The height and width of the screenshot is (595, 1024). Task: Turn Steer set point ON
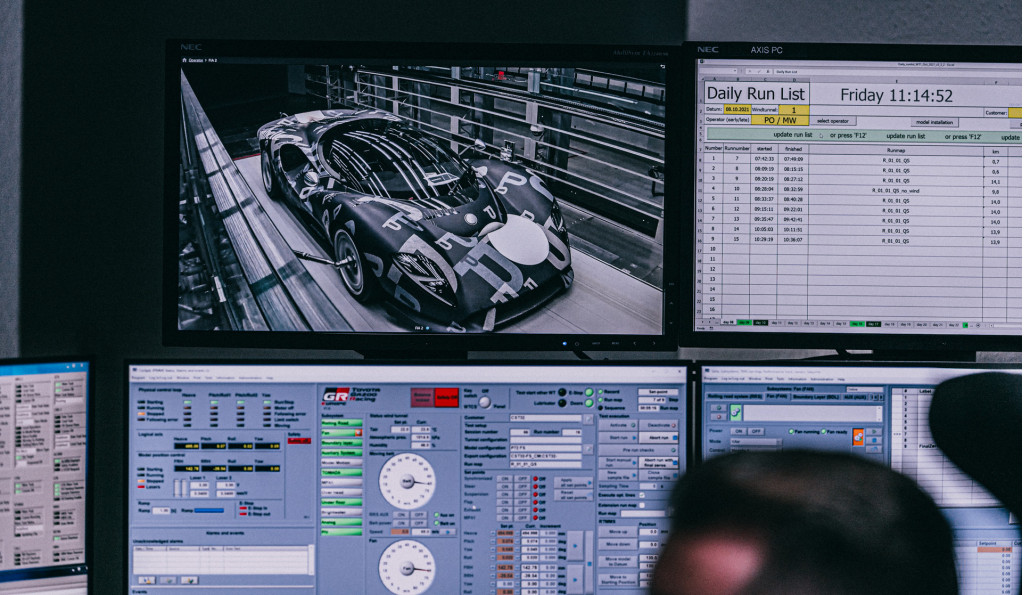pos(505,487)
